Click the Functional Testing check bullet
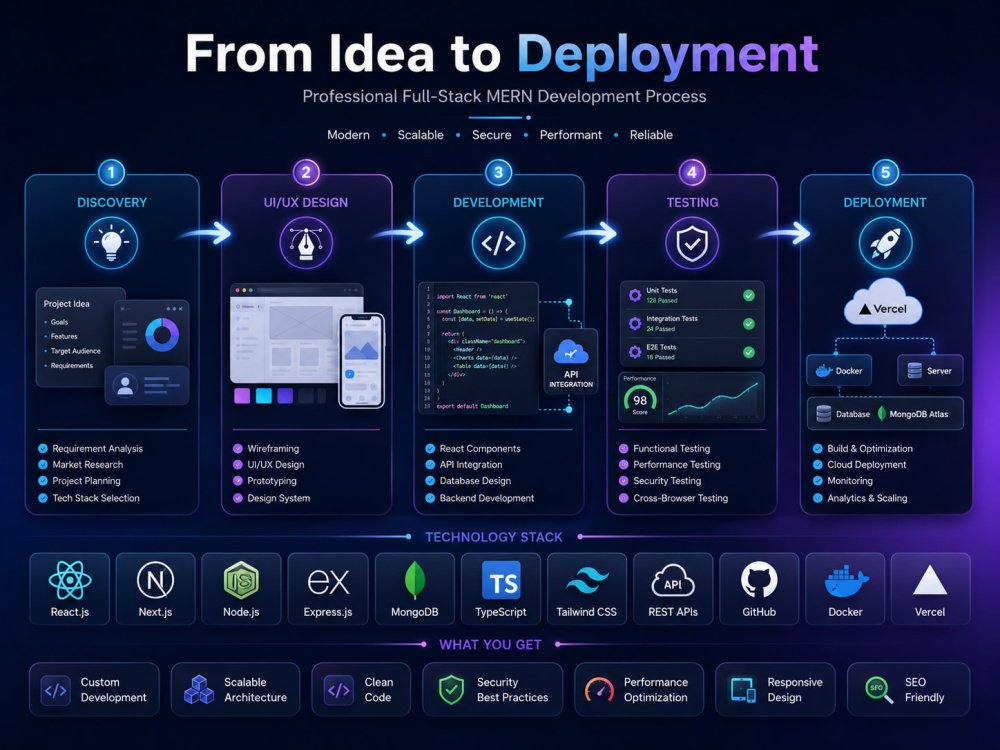Viewport: 1000px width, 750px height. click(x=624, y=448)
